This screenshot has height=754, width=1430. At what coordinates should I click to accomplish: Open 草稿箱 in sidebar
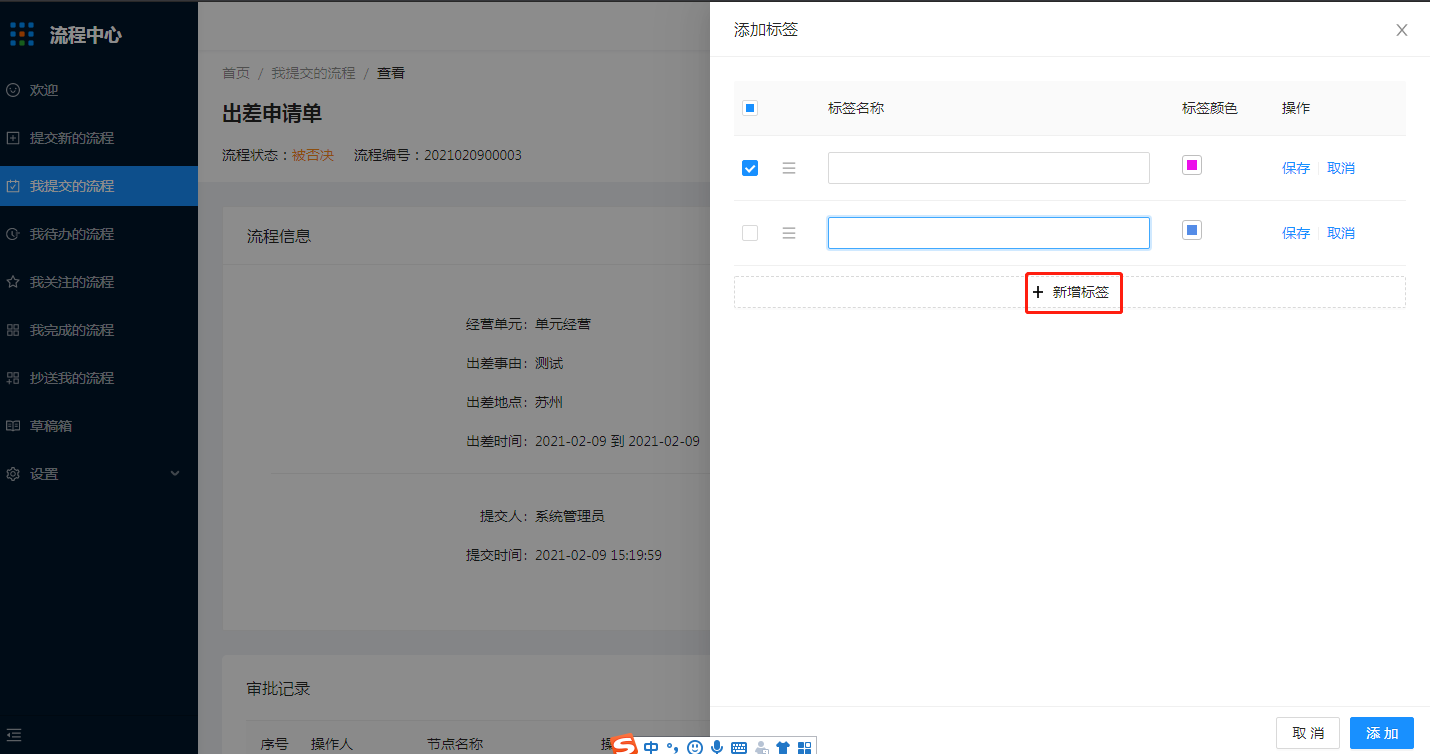click(99, 426)
